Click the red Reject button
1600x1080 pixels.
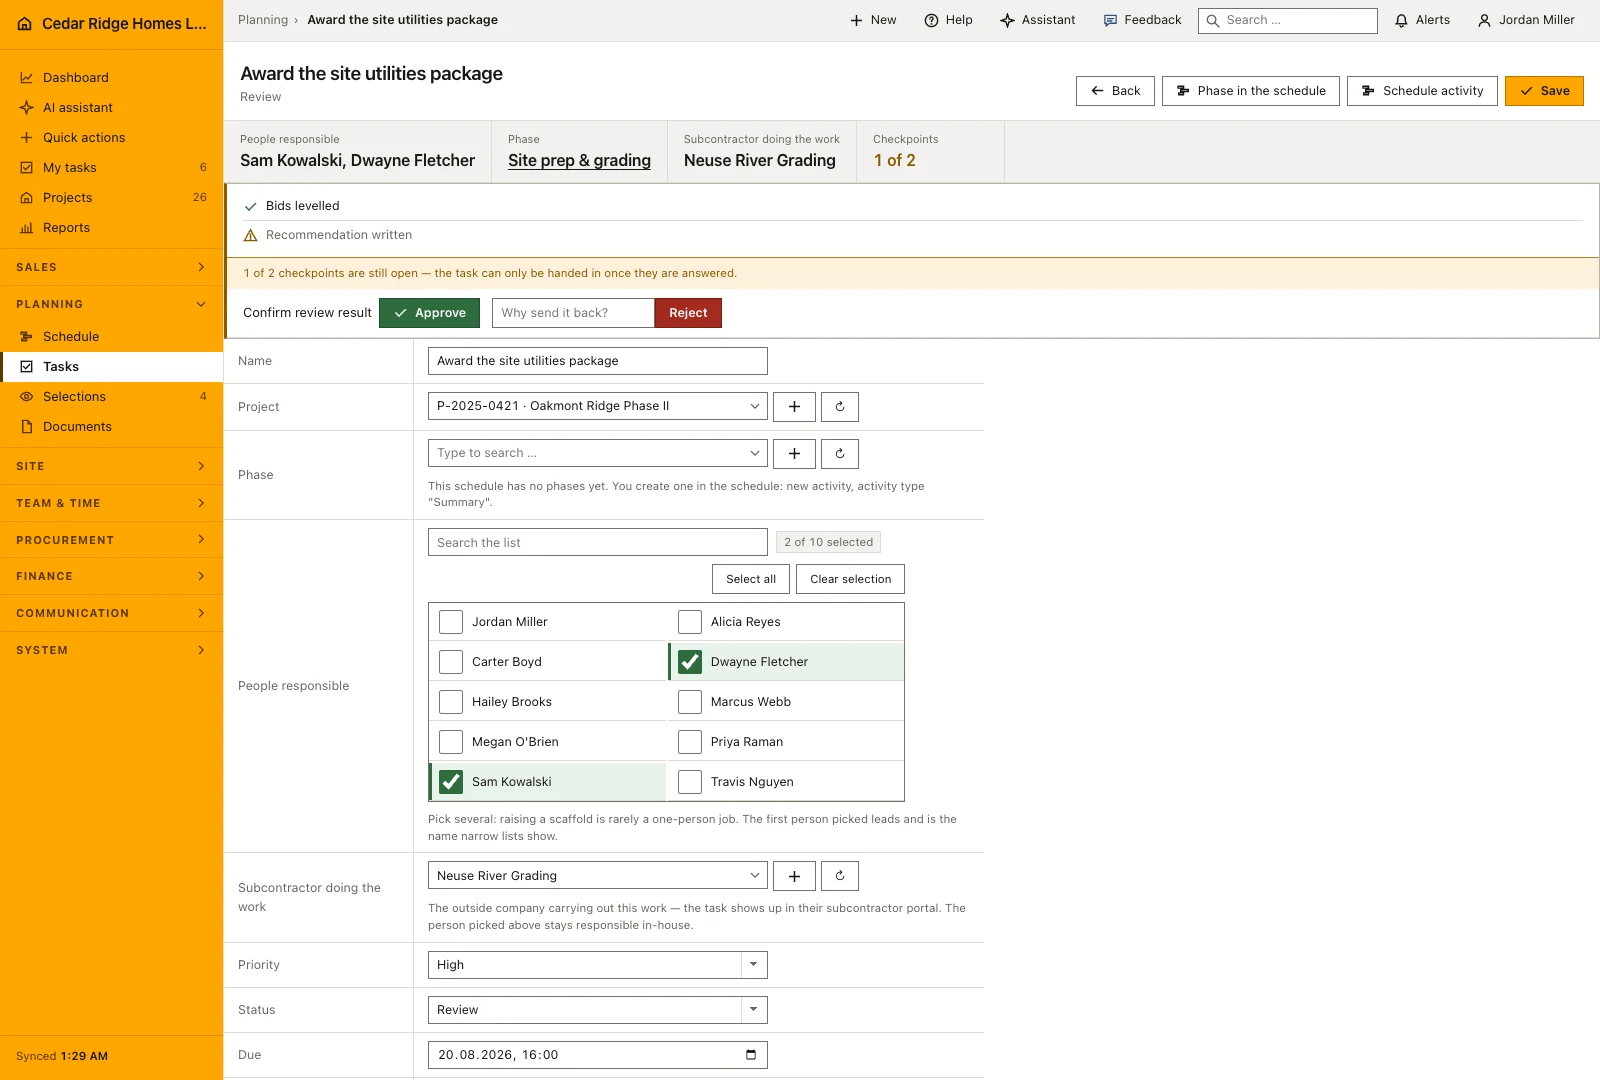(x=688, y=313)
